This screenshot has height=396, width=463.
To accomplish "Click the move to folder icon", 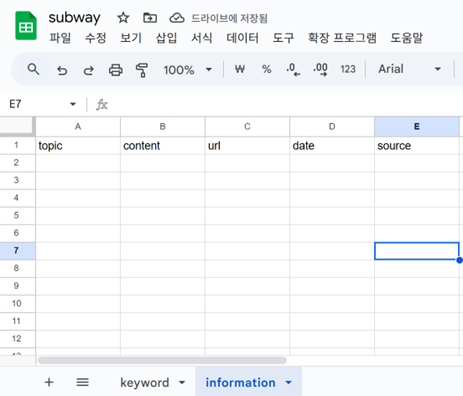I will coord(150,18).
